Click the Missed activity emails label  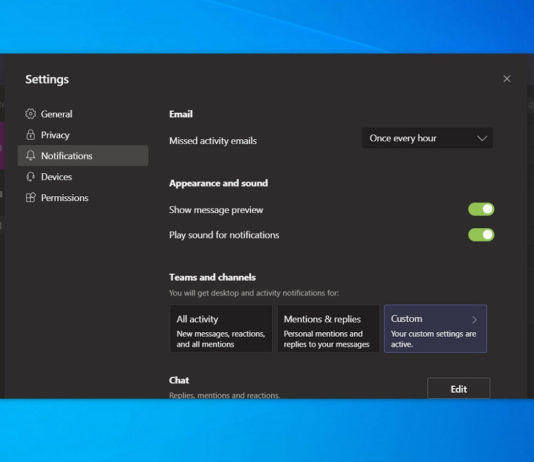tap(213, 141)
